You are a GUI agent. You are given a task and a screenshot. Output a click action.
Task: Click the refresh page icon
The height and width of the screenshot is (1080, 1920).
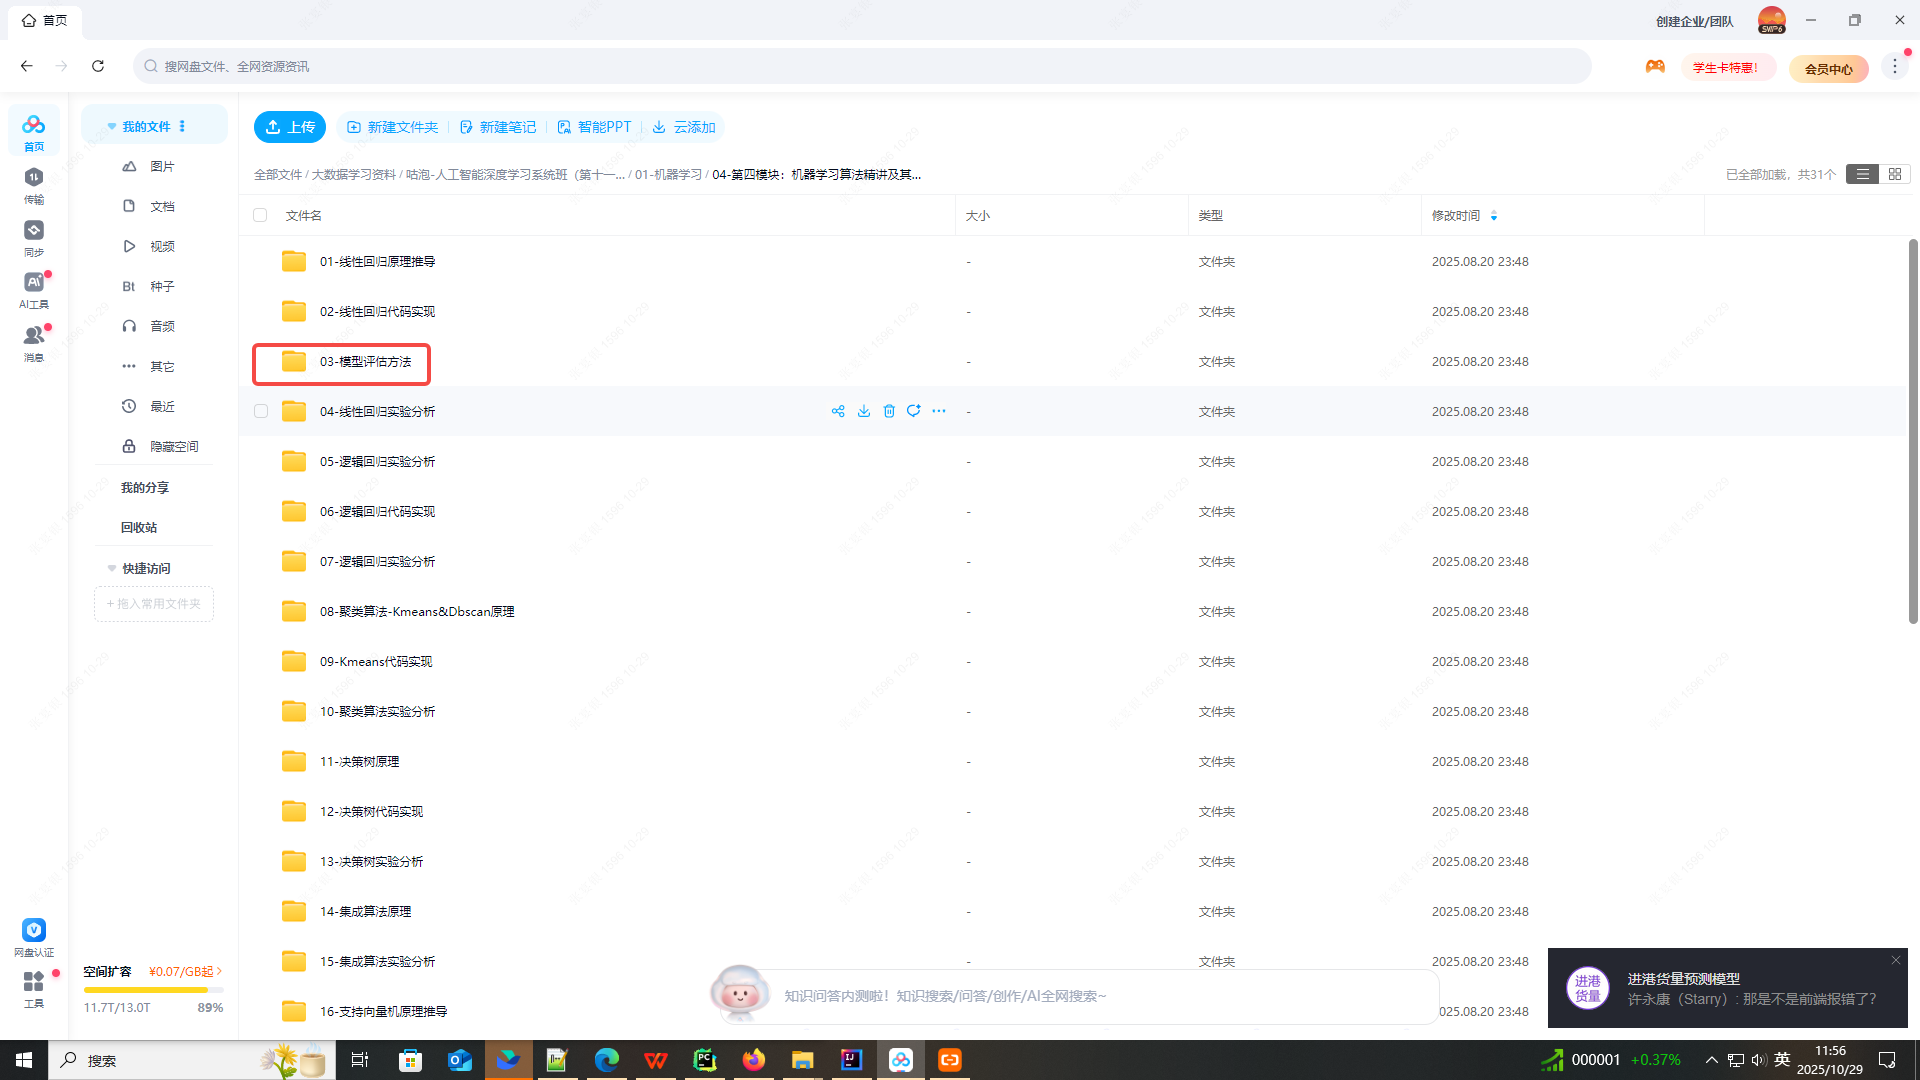coord(98,66)
